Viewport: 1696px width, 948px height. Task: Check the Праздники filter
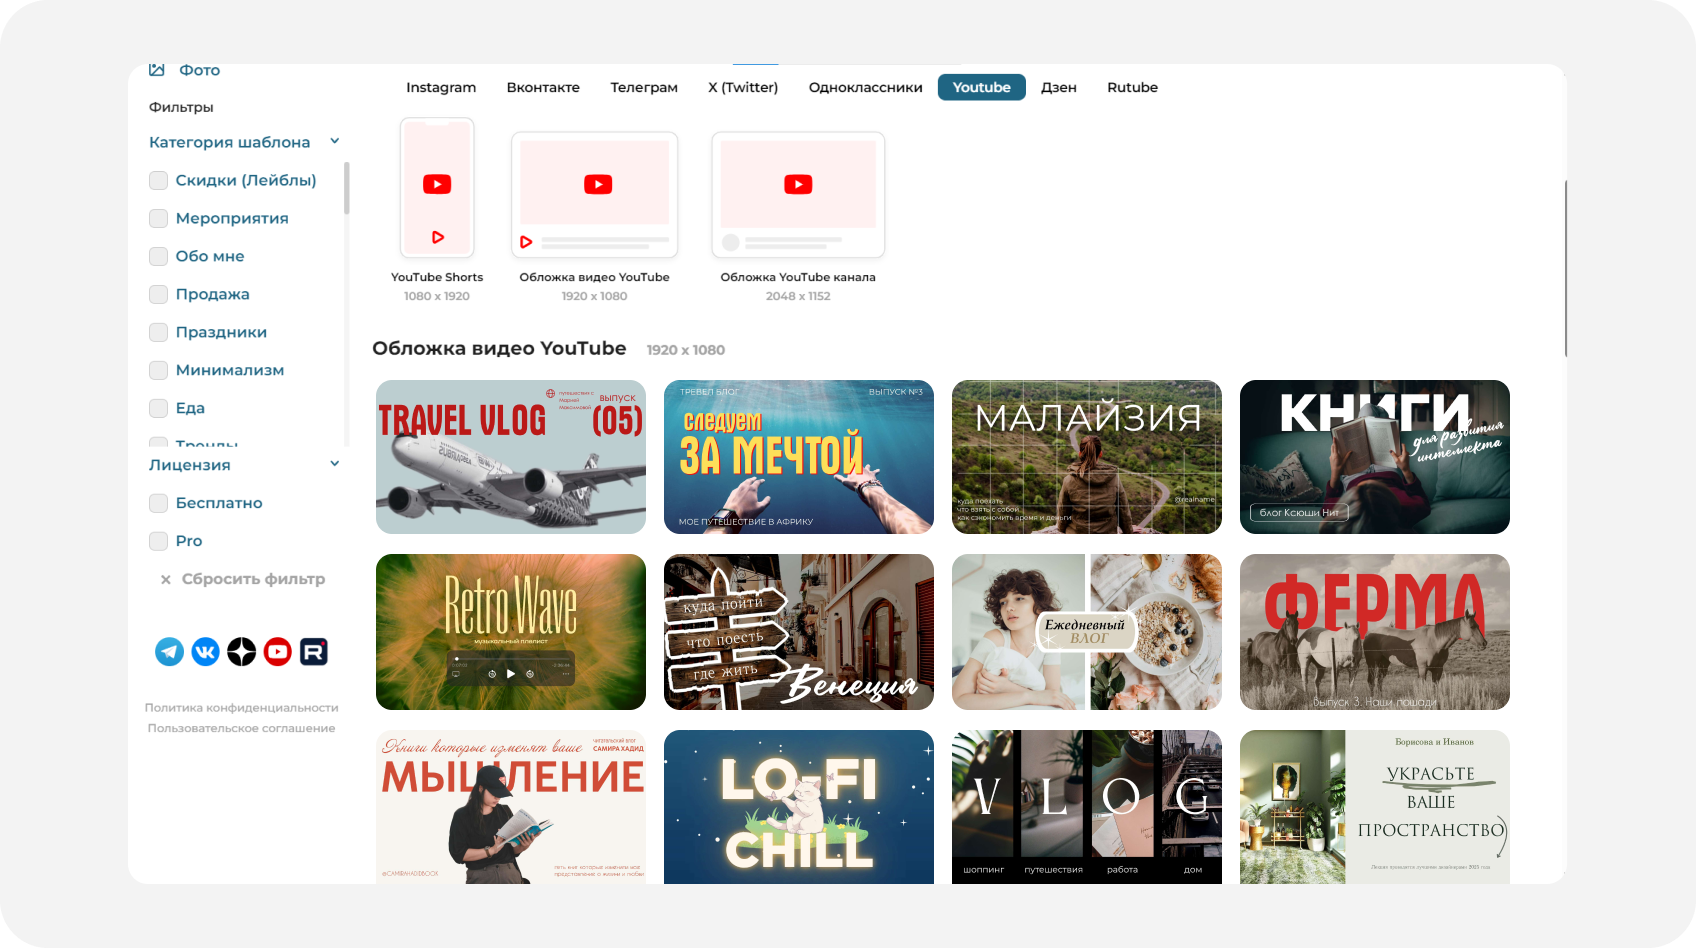tap(158, 332)
